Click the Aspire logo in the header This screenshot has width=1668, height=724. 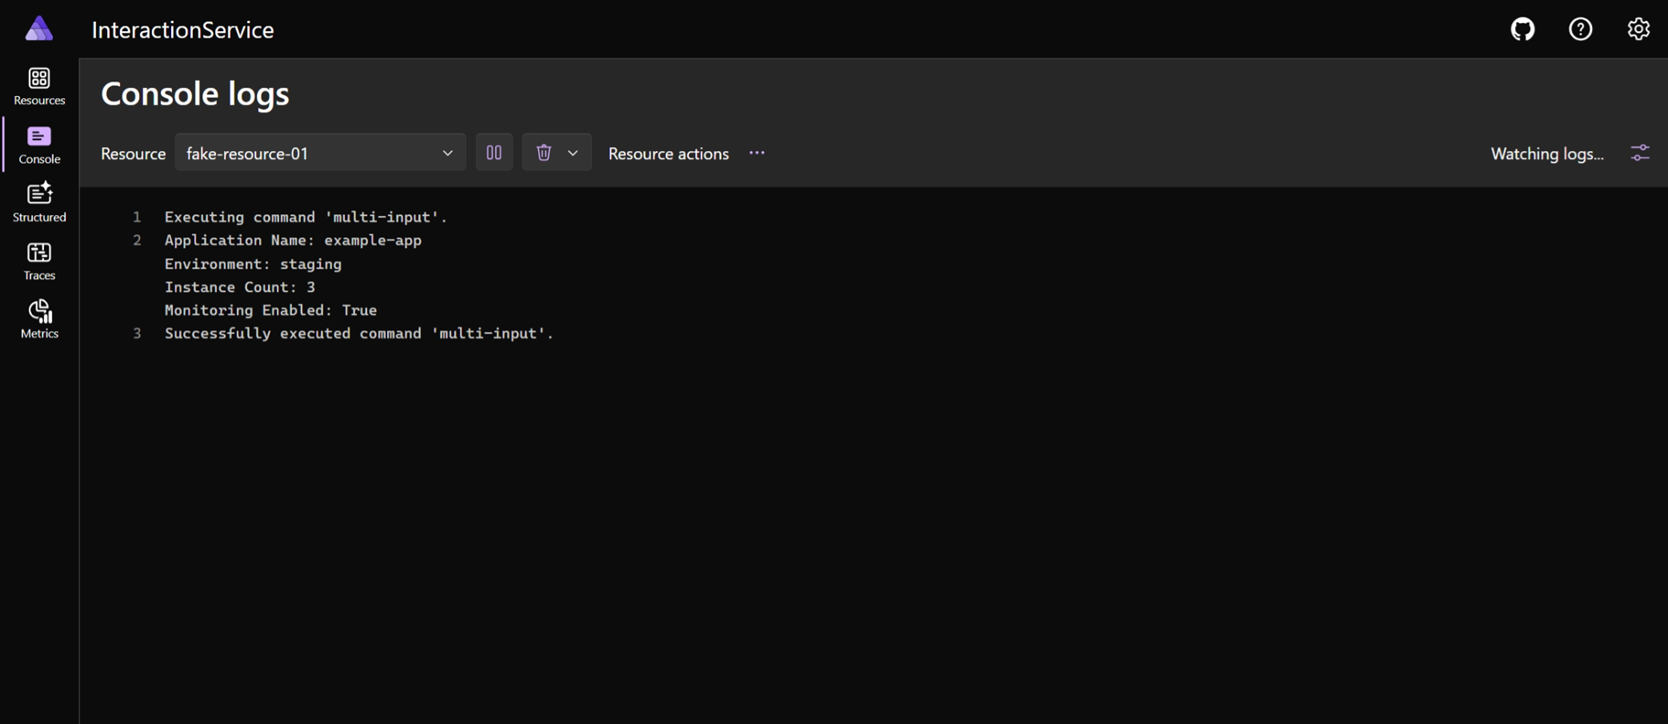39,29
